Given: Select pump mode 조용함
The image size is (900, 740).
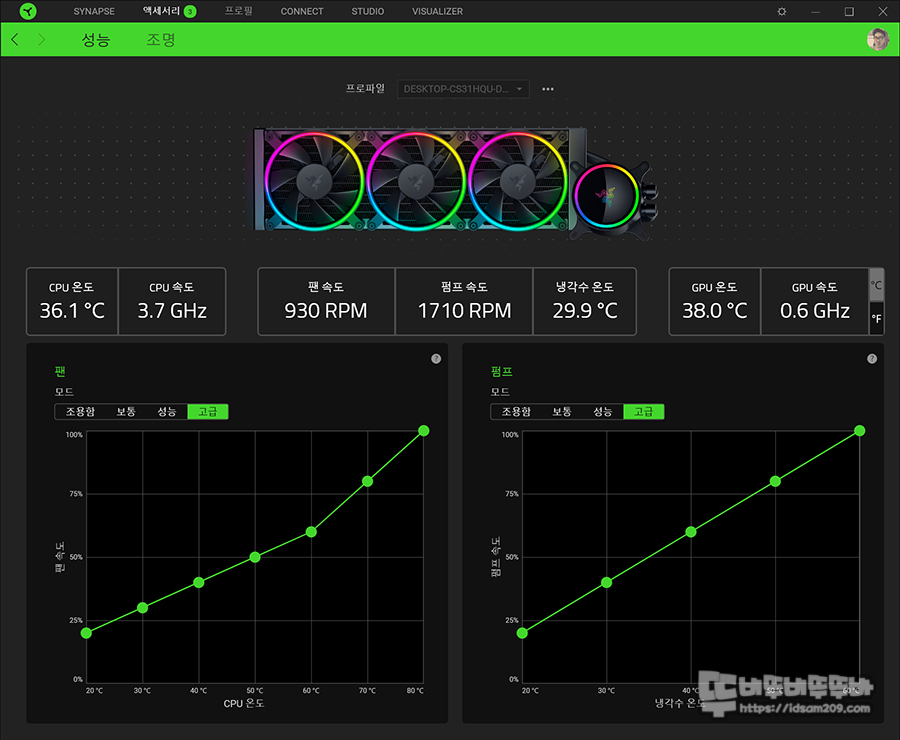Looking at the screenshot, I should tap(516, 412).
